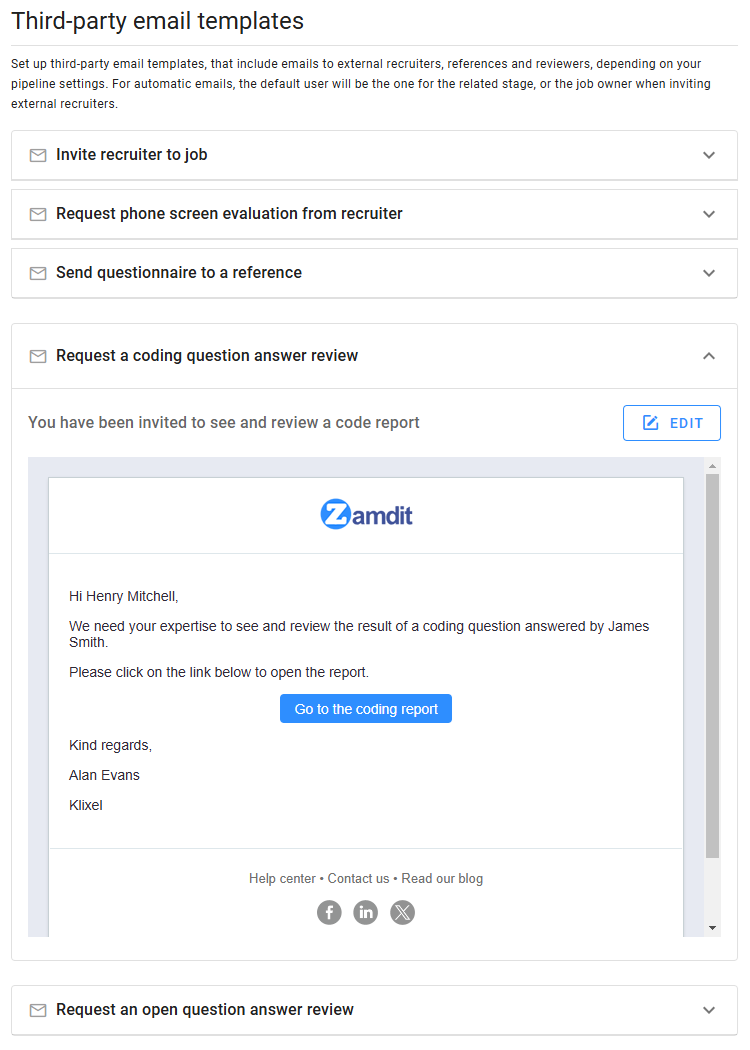Click the Go to the coding report button
Screen dimensions: 750x1050
click(365, 708)
